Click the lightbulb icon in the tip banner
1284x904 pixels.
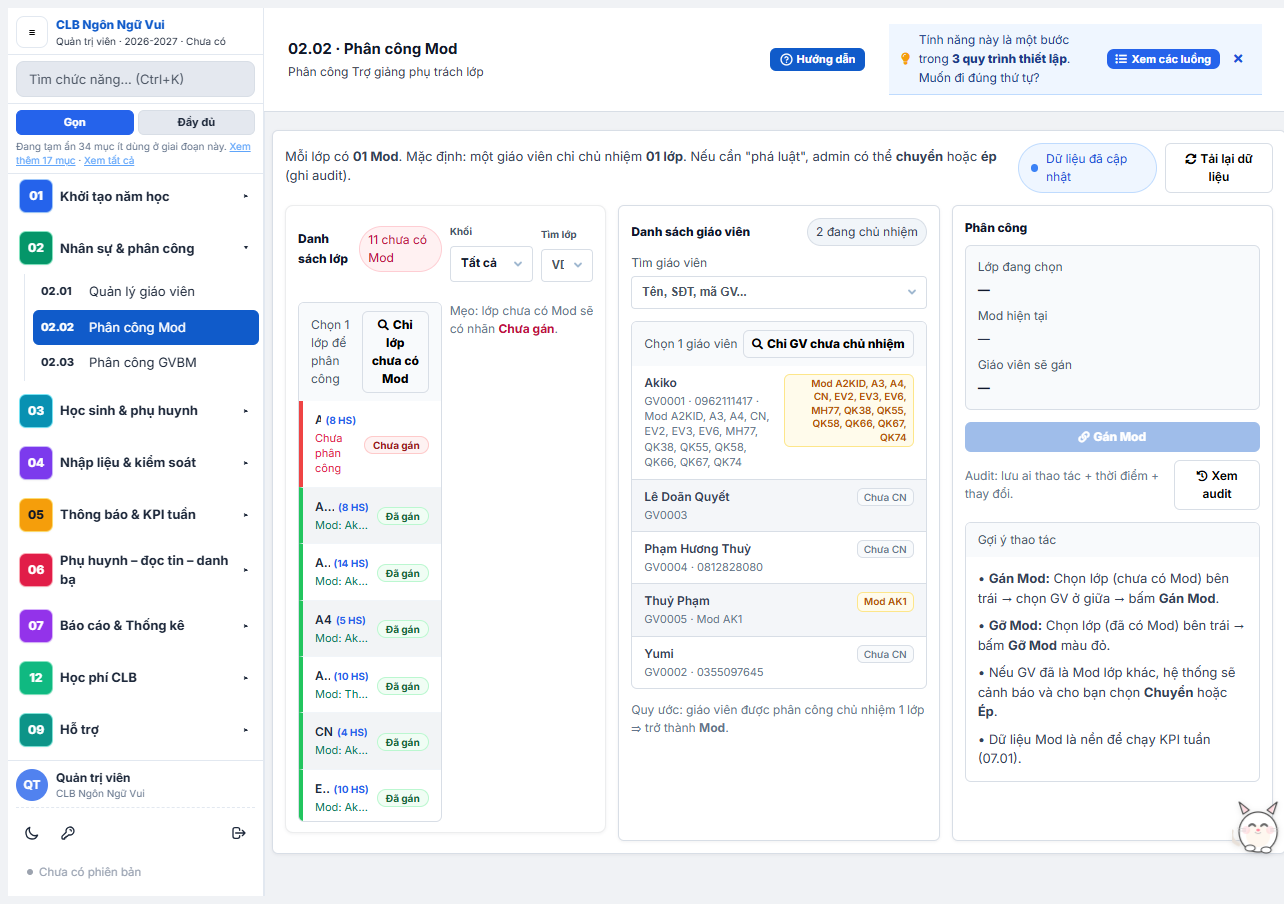(x=906, y=59)
